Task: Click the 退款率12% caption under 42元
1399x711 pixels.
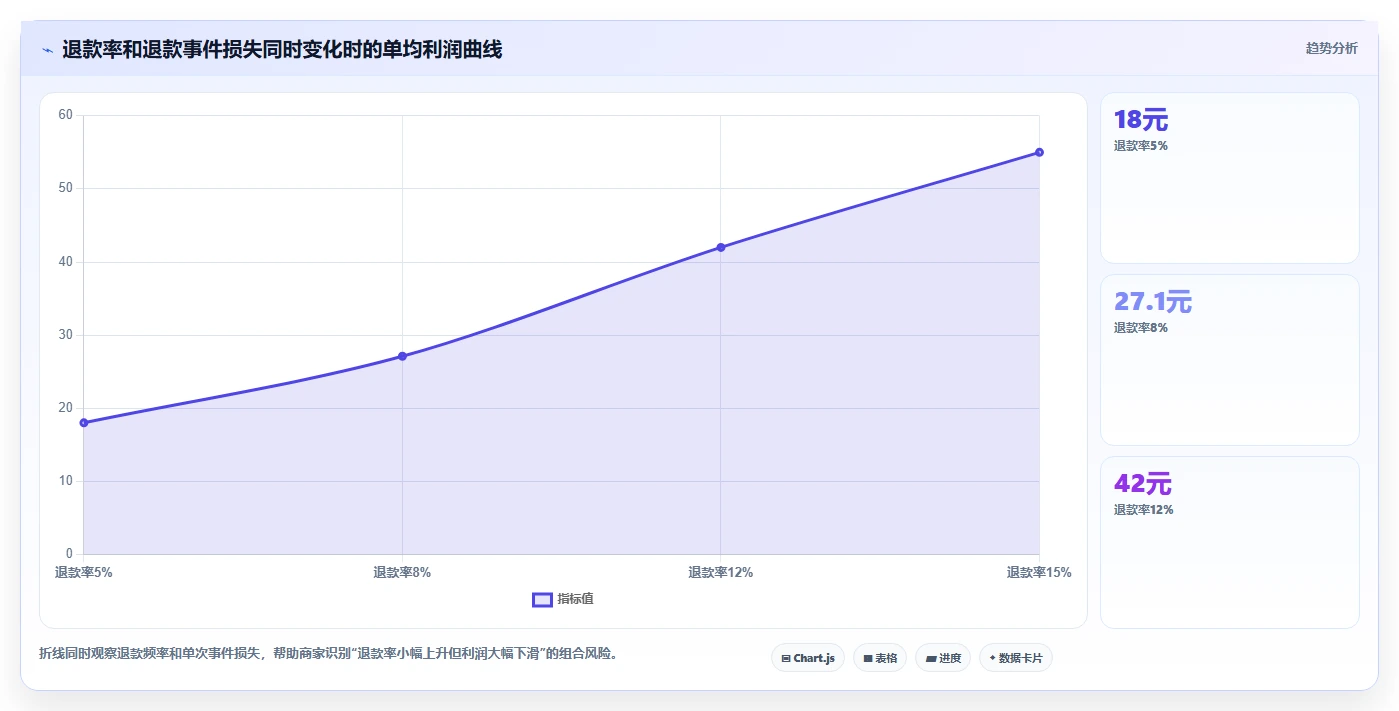Action: pos(1144,510)
